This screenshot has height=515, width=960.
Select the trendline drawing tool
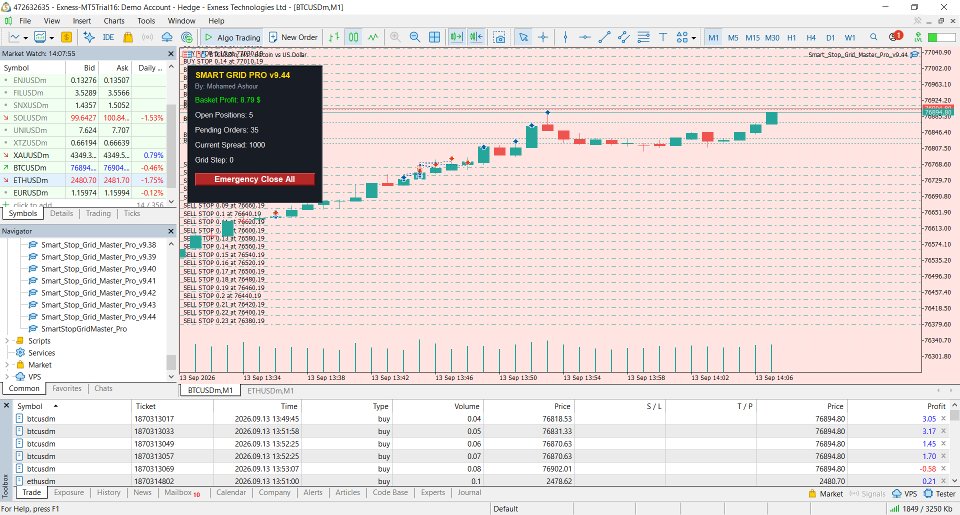pos(604,37)
